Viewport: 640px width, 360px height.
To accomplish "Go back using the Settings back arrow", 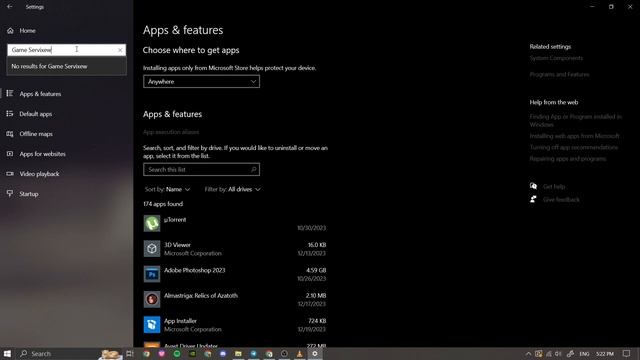I will (x=9, y=7).
